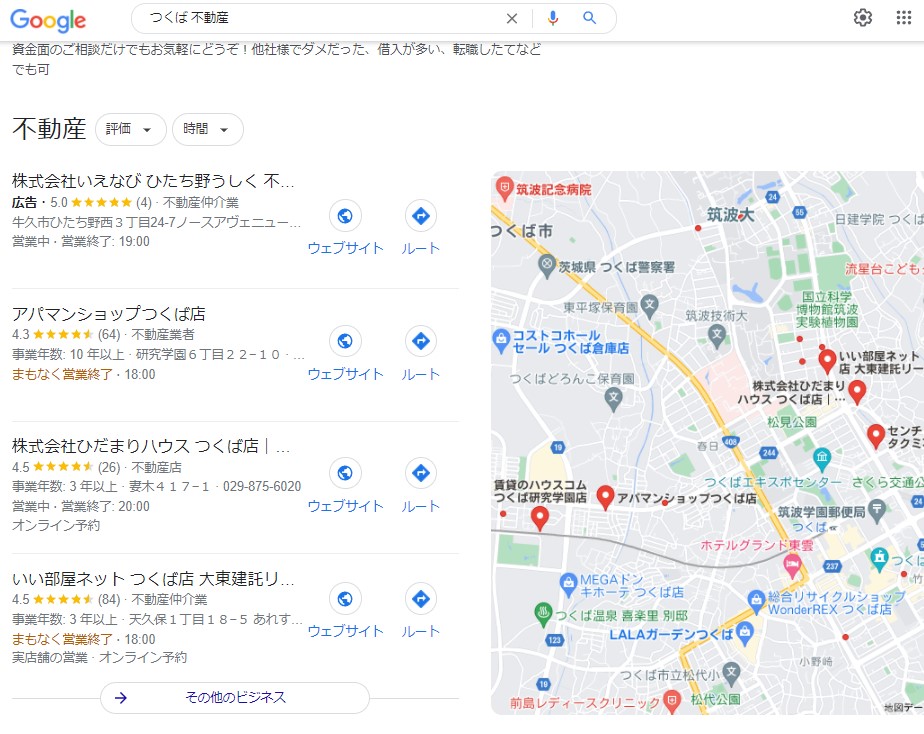Click the route icon for いい部屋ネット つくば店

tap(421, 599)
